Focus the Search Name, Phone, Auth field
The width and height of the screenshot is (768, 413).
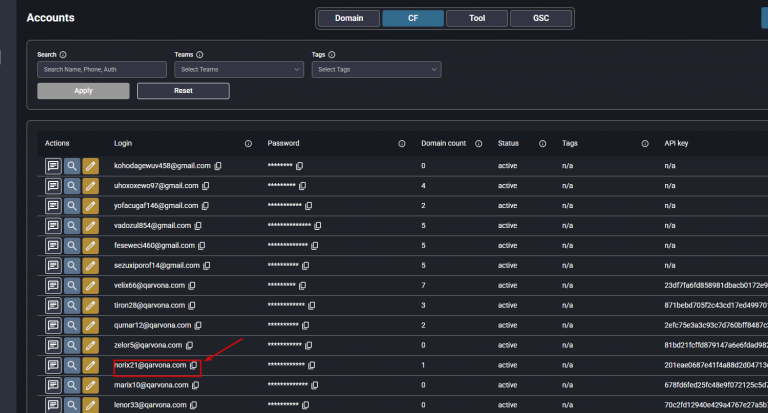pos(102,70)
